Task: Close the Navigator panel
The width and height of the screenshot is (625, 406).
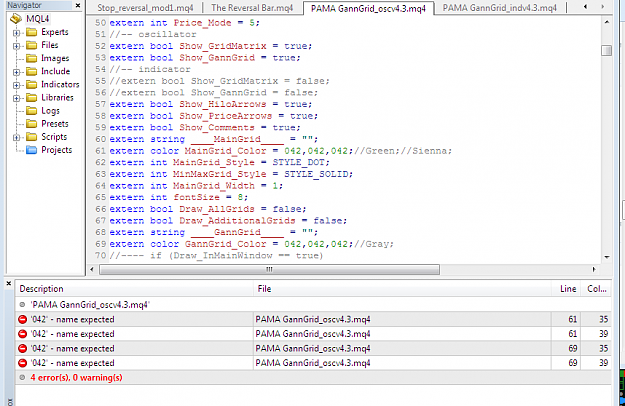Action: [78, 6]
